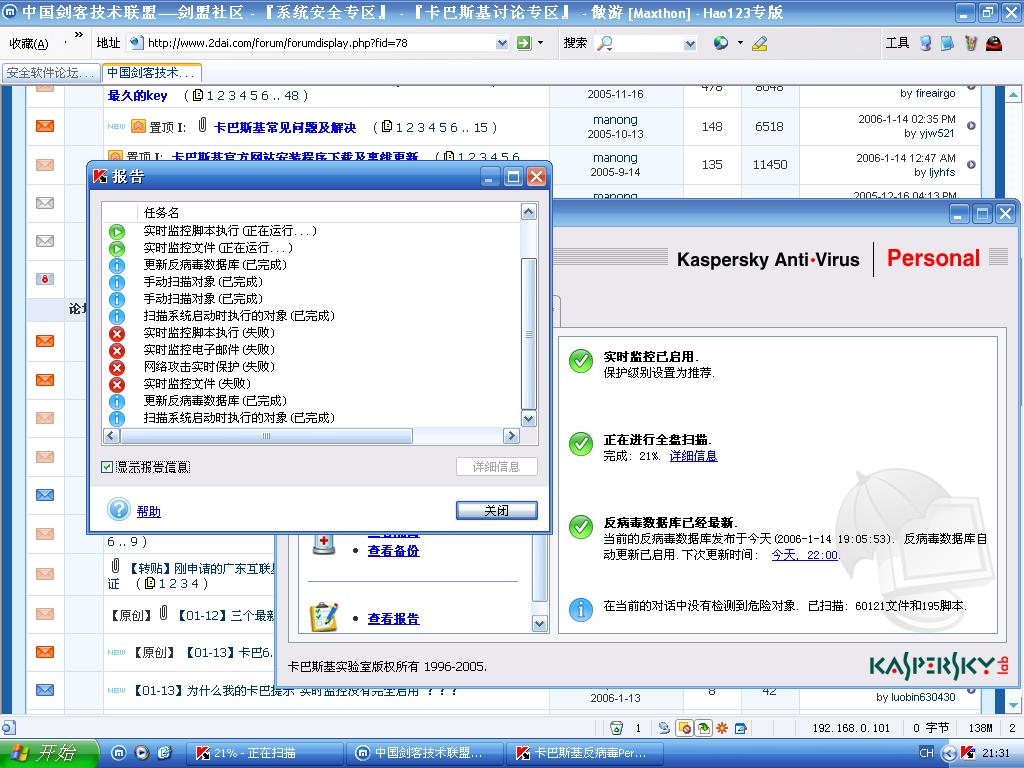Click the medical kit icon next to 查看备份
This screenshot has width=1024, height=768.
[x=324, y=543]
